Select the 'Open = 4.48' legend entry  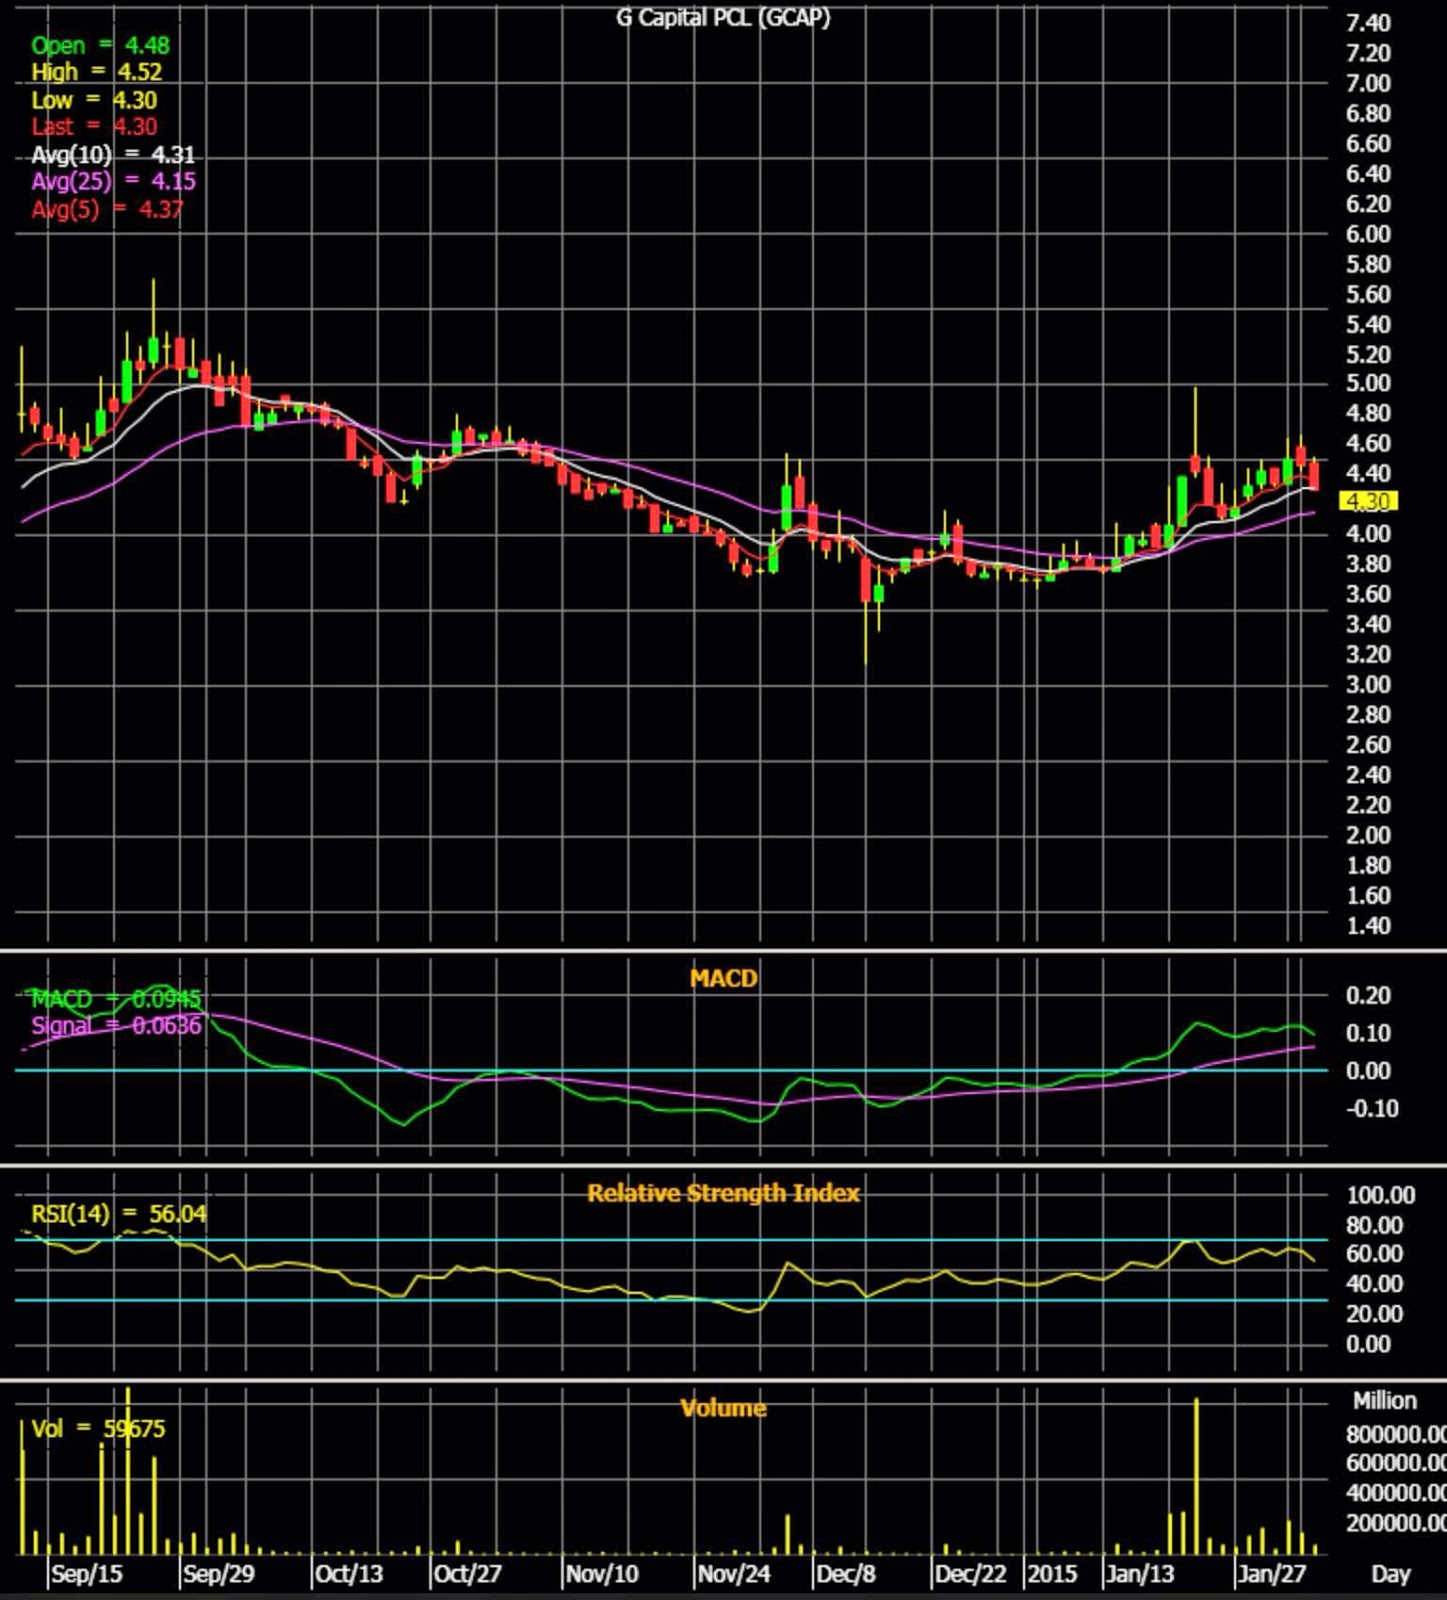pyautogui.click(x=100, y=45)
